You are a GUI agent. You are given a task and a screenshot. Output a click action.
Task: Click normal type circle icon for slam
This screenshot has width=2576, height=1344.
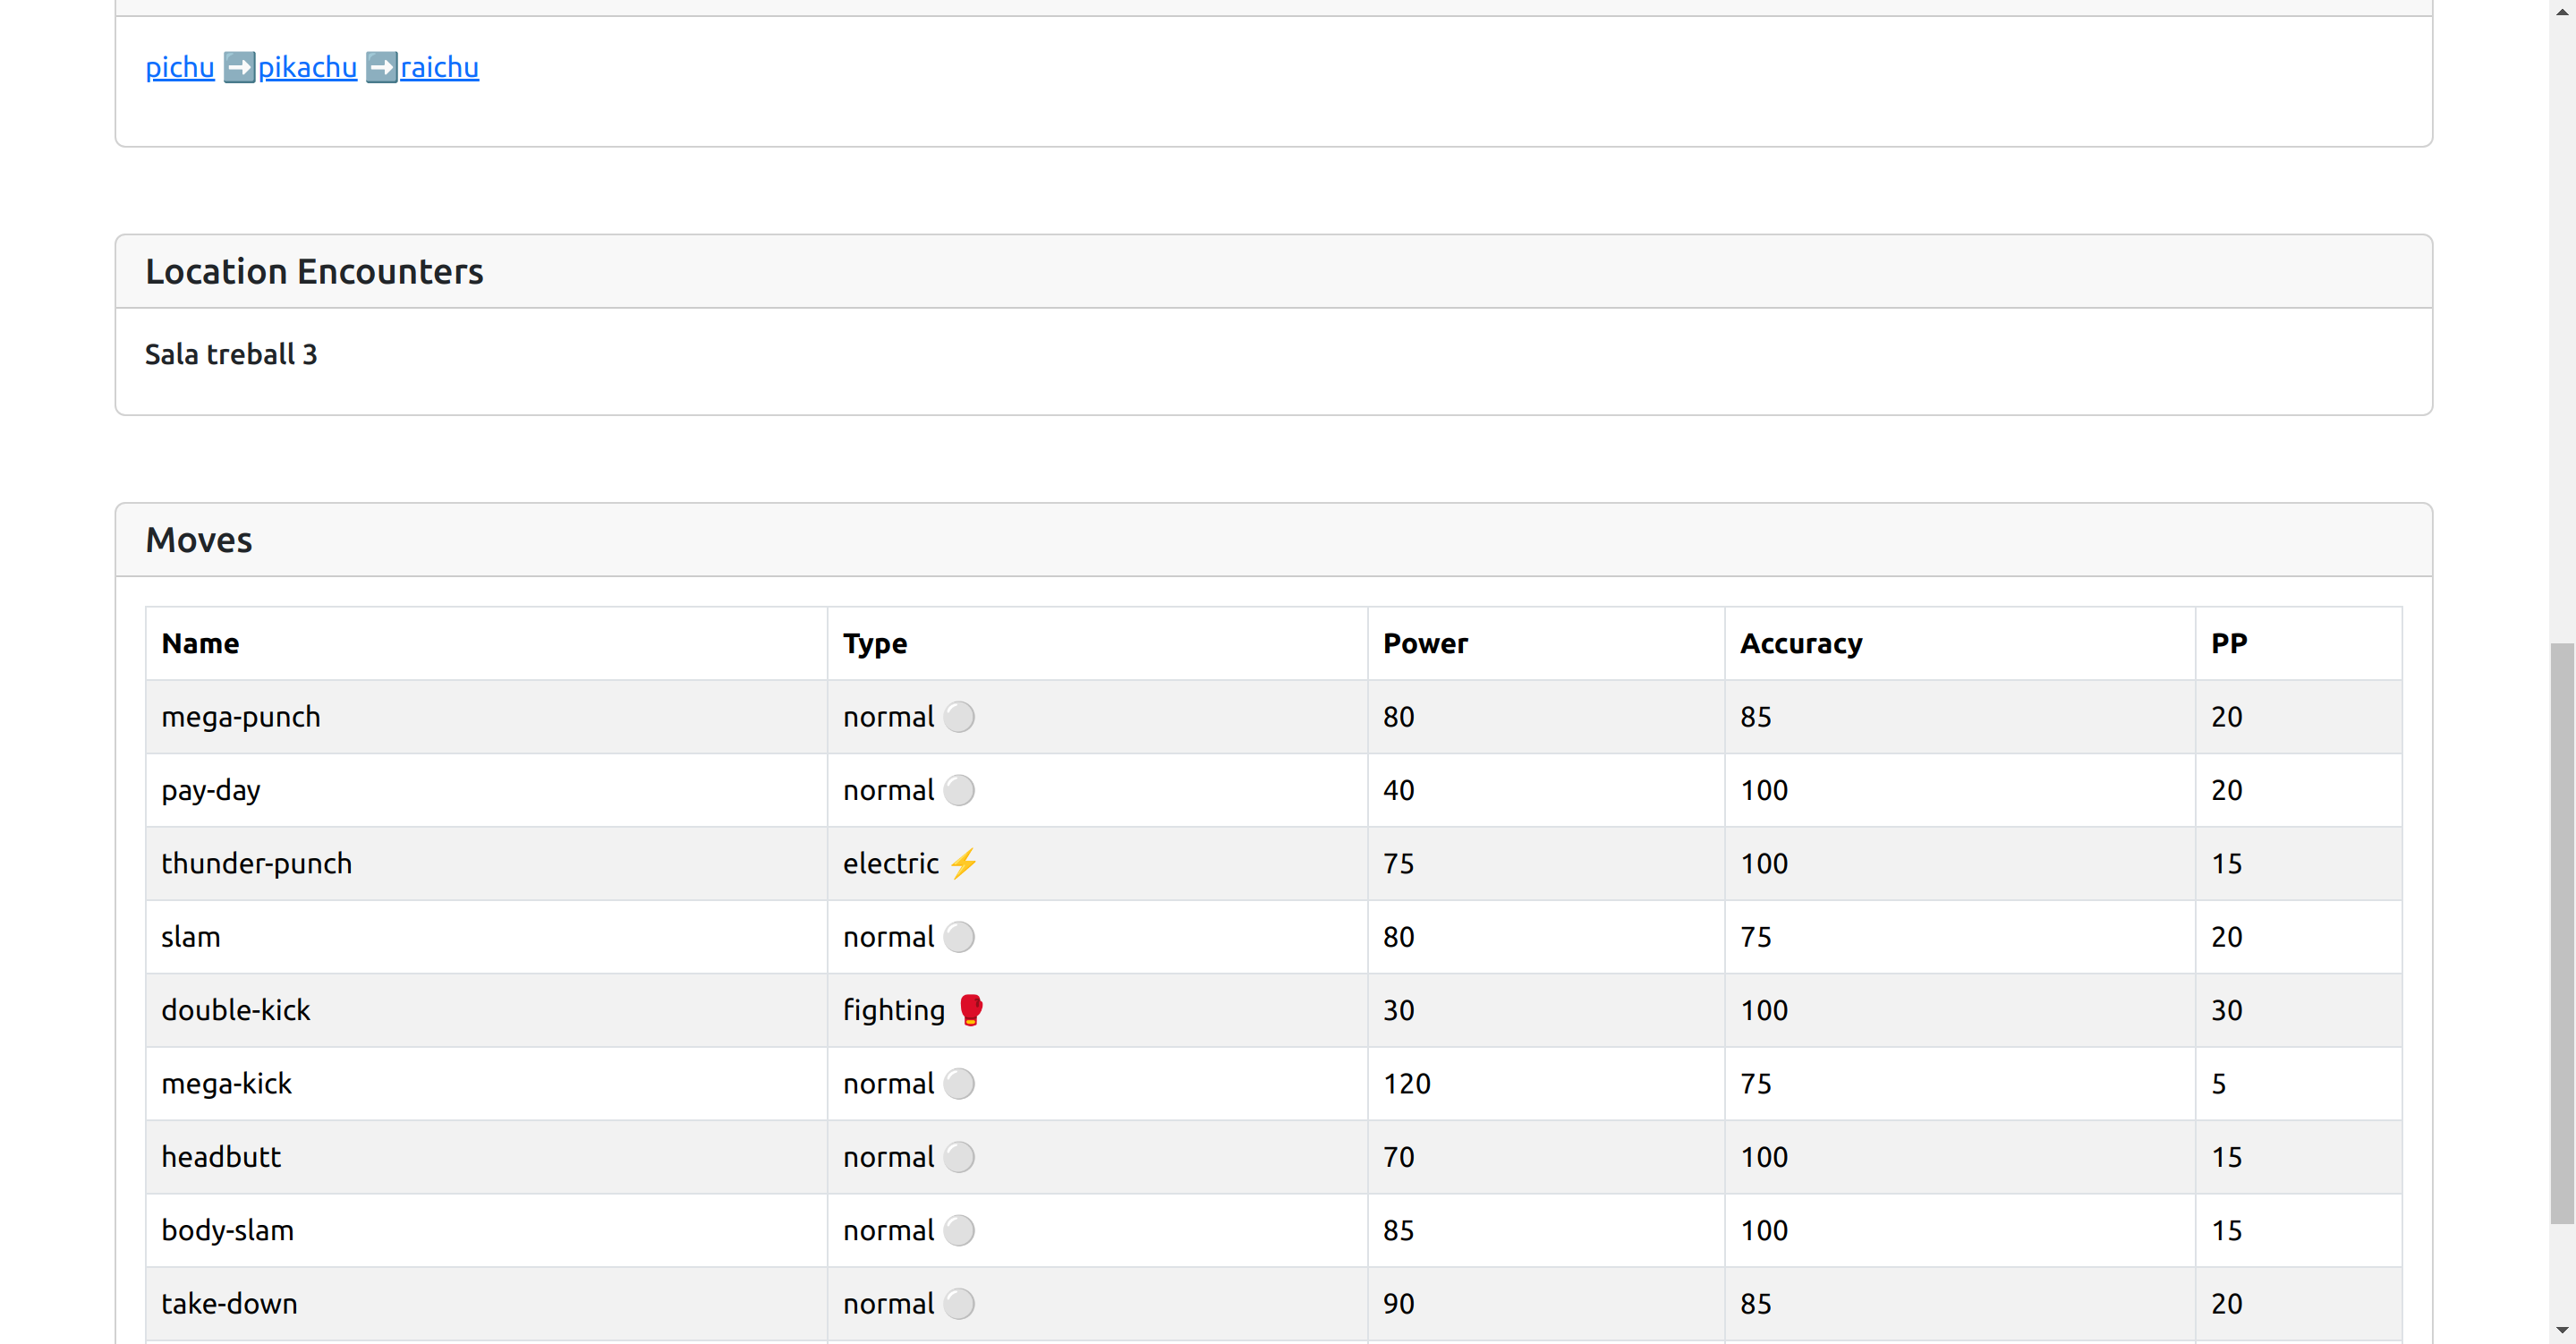pos(958,937)
